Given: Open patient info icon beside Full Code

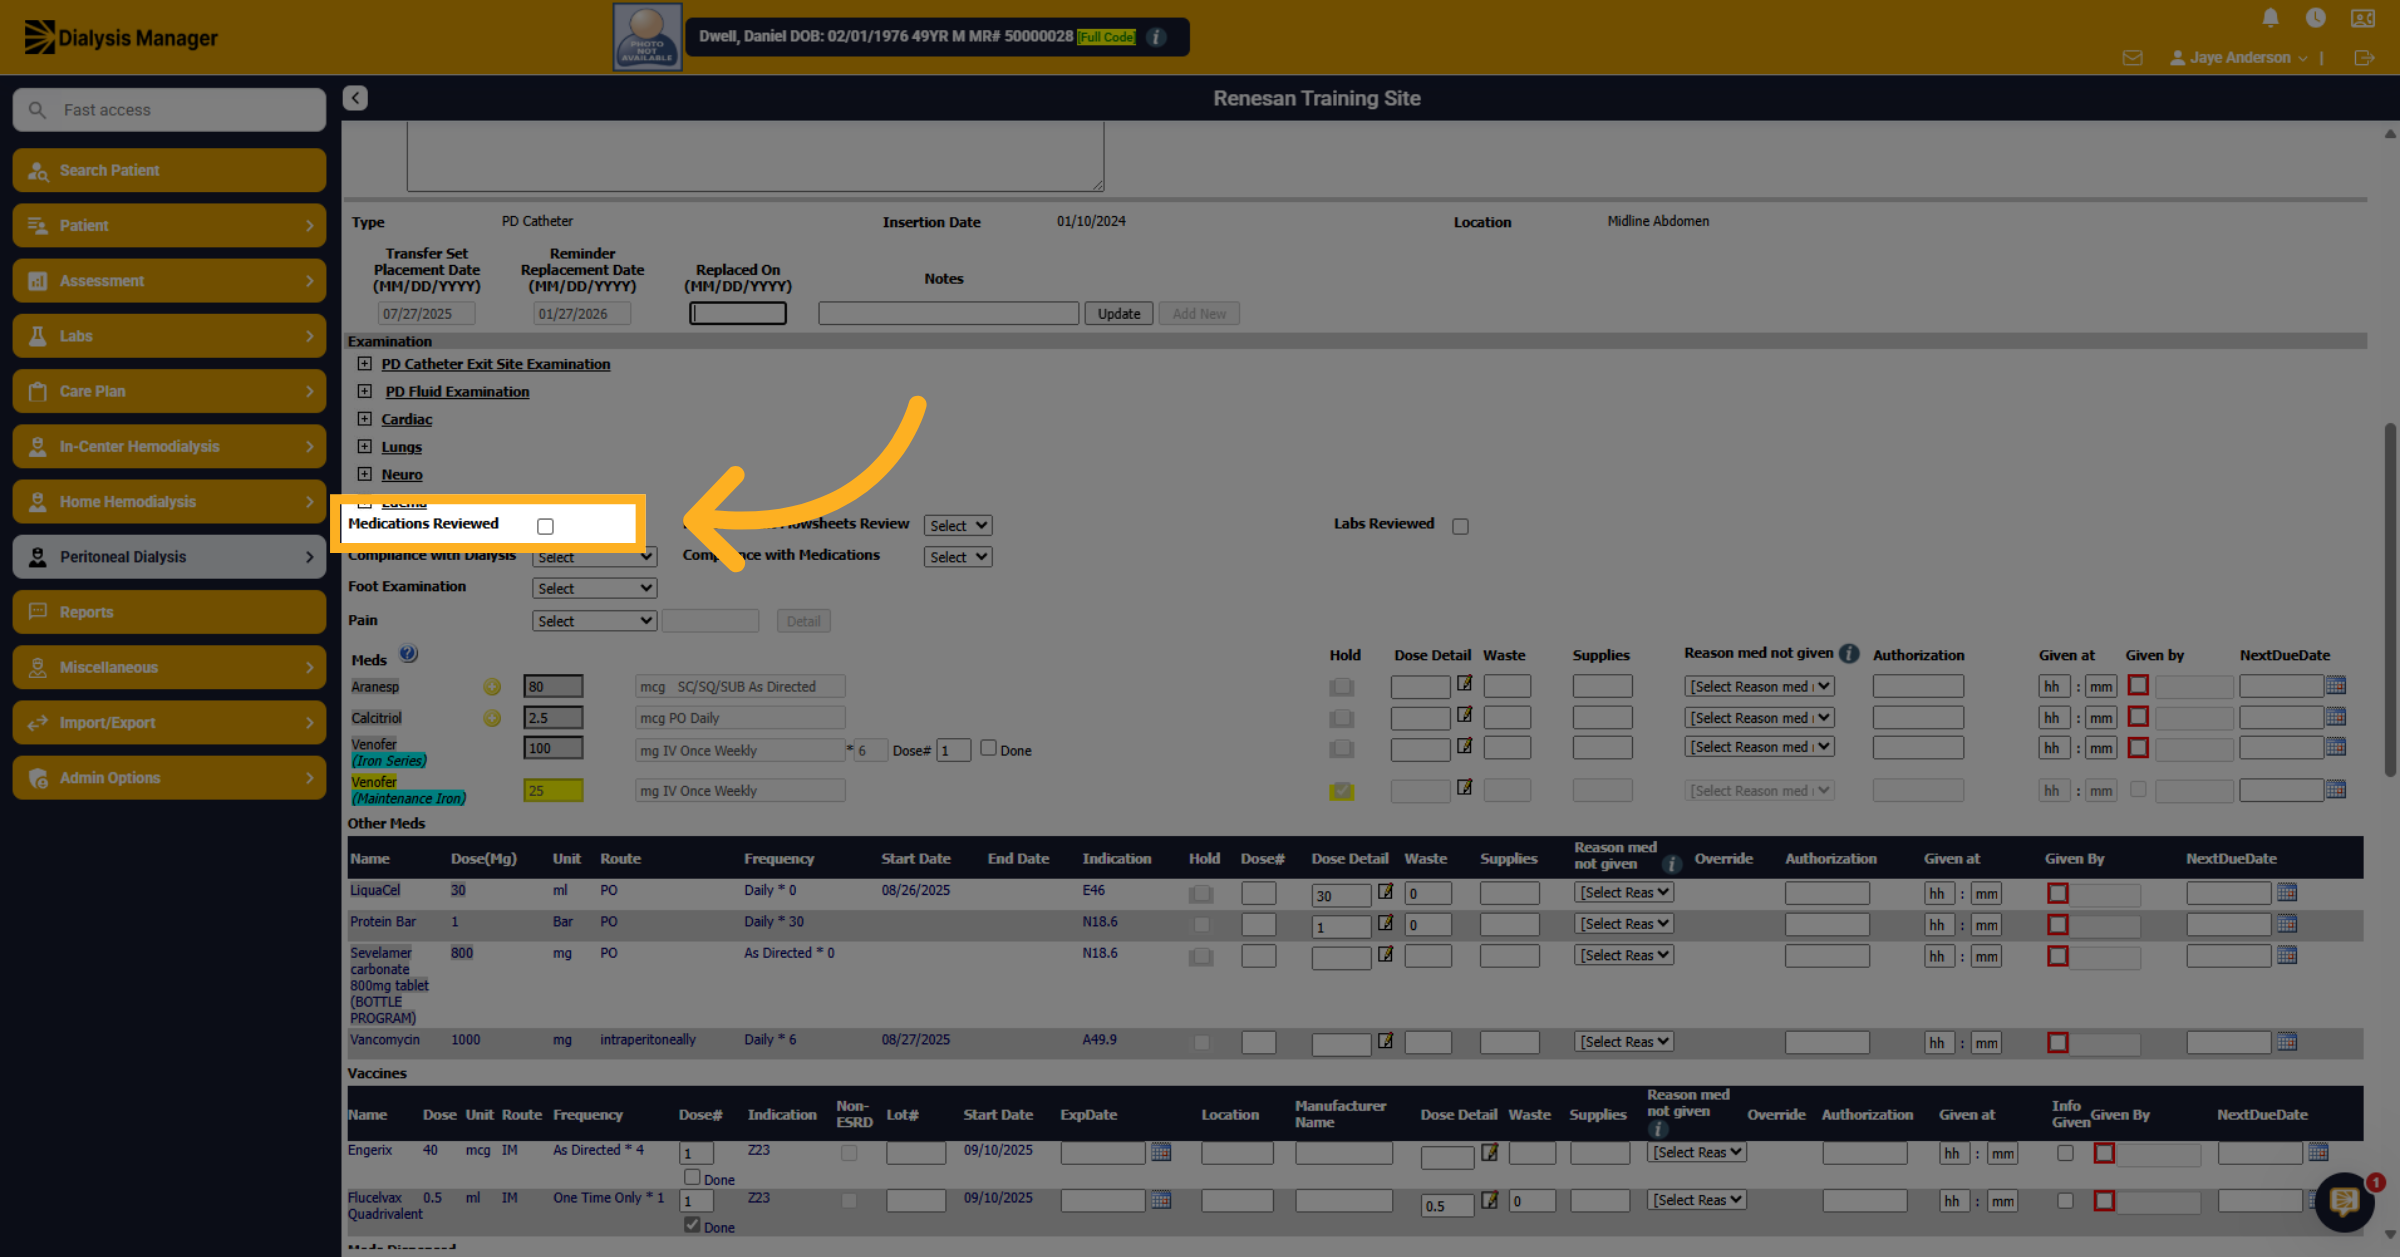Looking at the screenshot, I should (1156, 37).
